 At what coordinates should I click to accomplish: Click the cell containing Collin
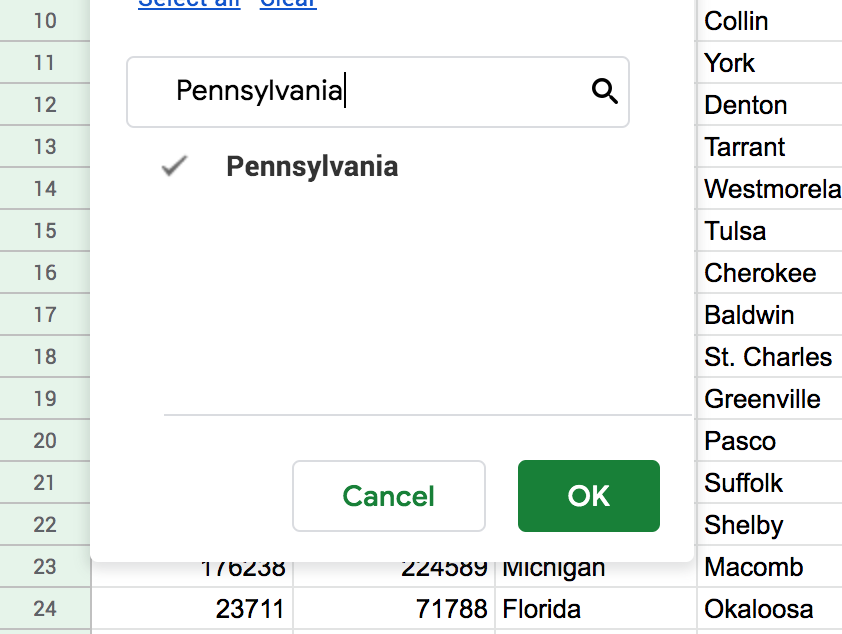tap(768, 21)
